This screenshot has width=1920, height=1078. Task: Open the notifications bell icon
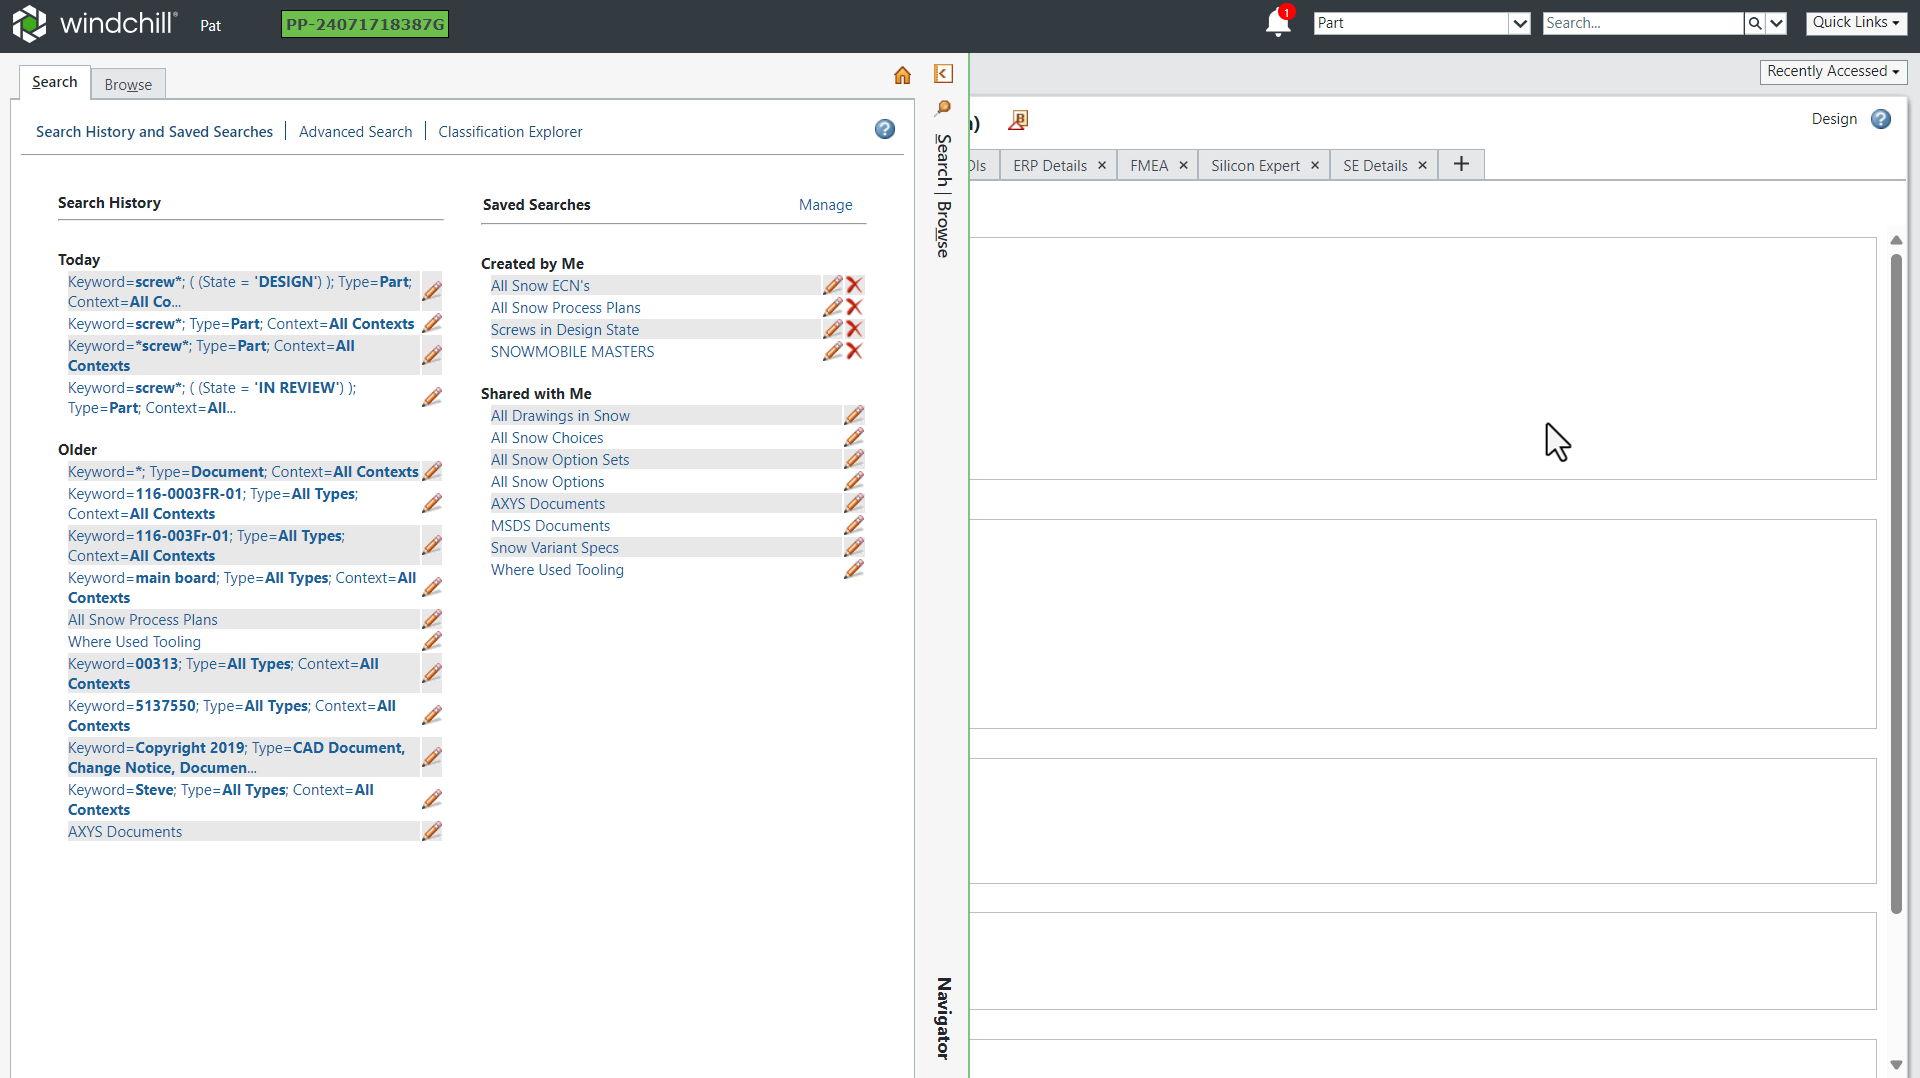click(x=1277, y=23)
